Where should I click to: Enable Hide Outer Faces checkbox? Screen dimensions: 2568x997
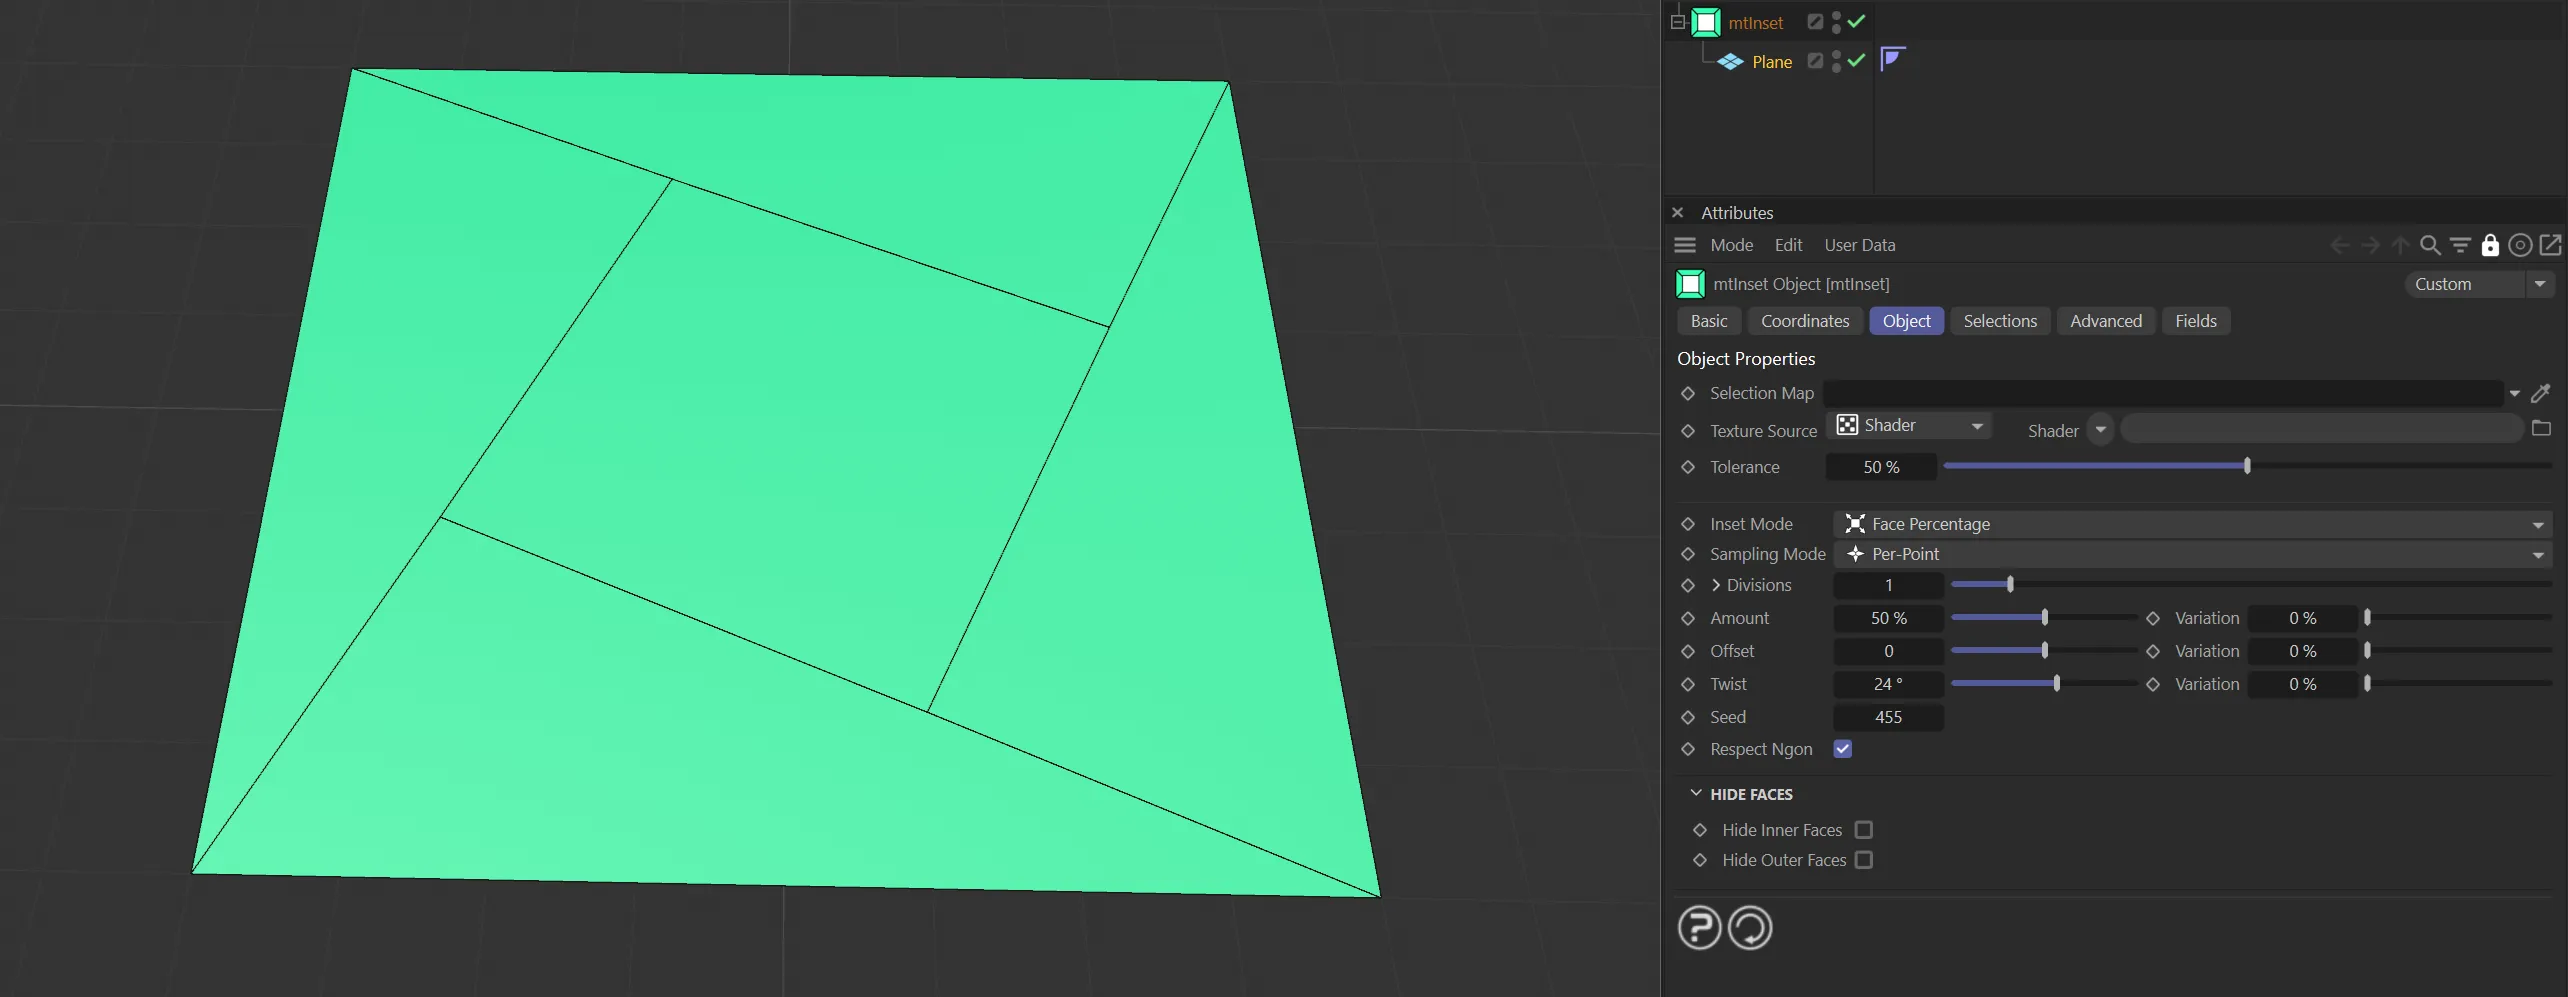(x=1864, y=860)
